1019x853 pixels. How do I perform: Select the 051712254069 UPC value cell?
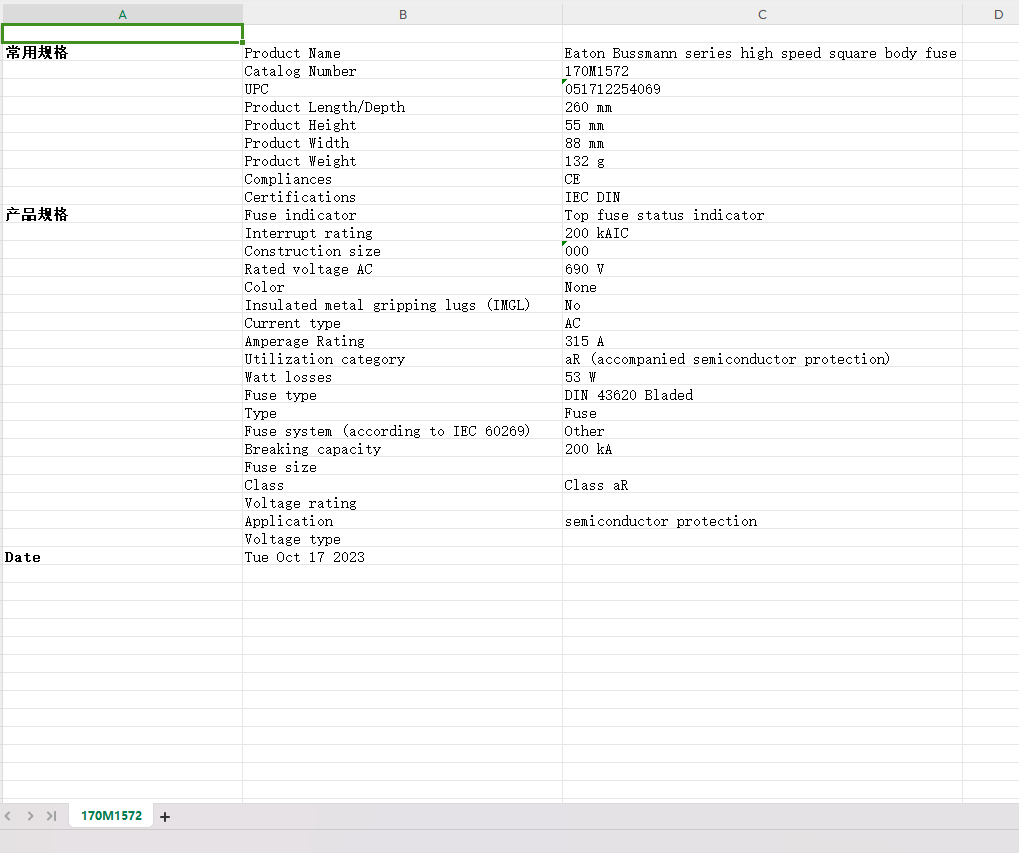tap(762, 88)
